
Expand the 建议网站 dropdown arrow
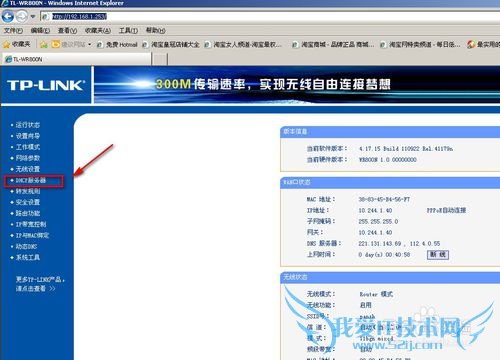tap(90, 44)
